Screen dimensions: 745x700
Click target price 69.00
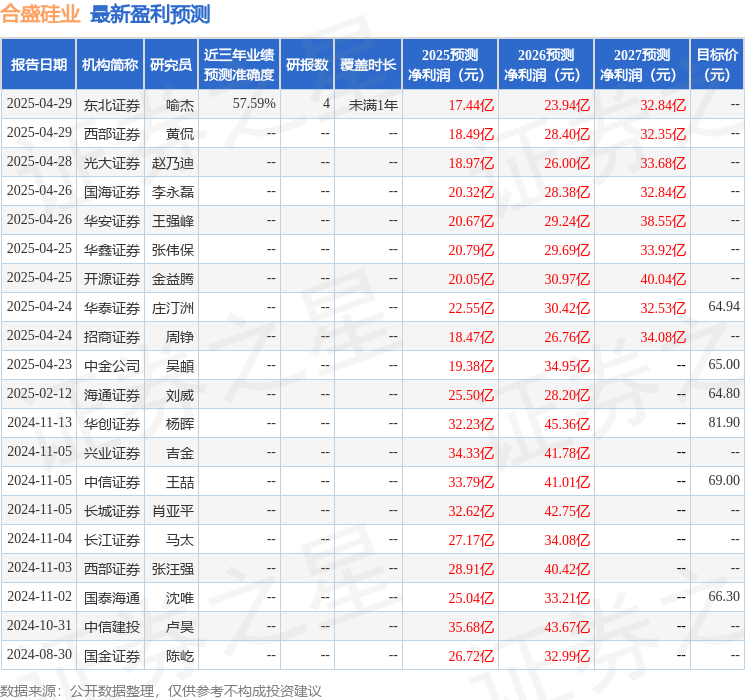(724, 480)
